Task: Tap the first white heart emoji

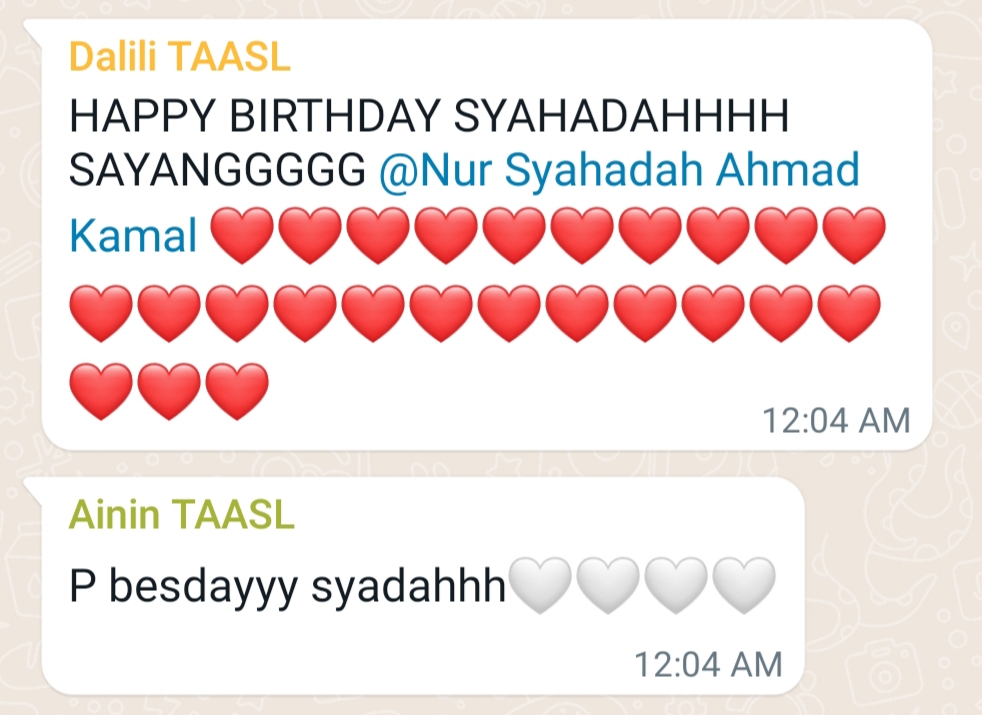Action: 540,585
